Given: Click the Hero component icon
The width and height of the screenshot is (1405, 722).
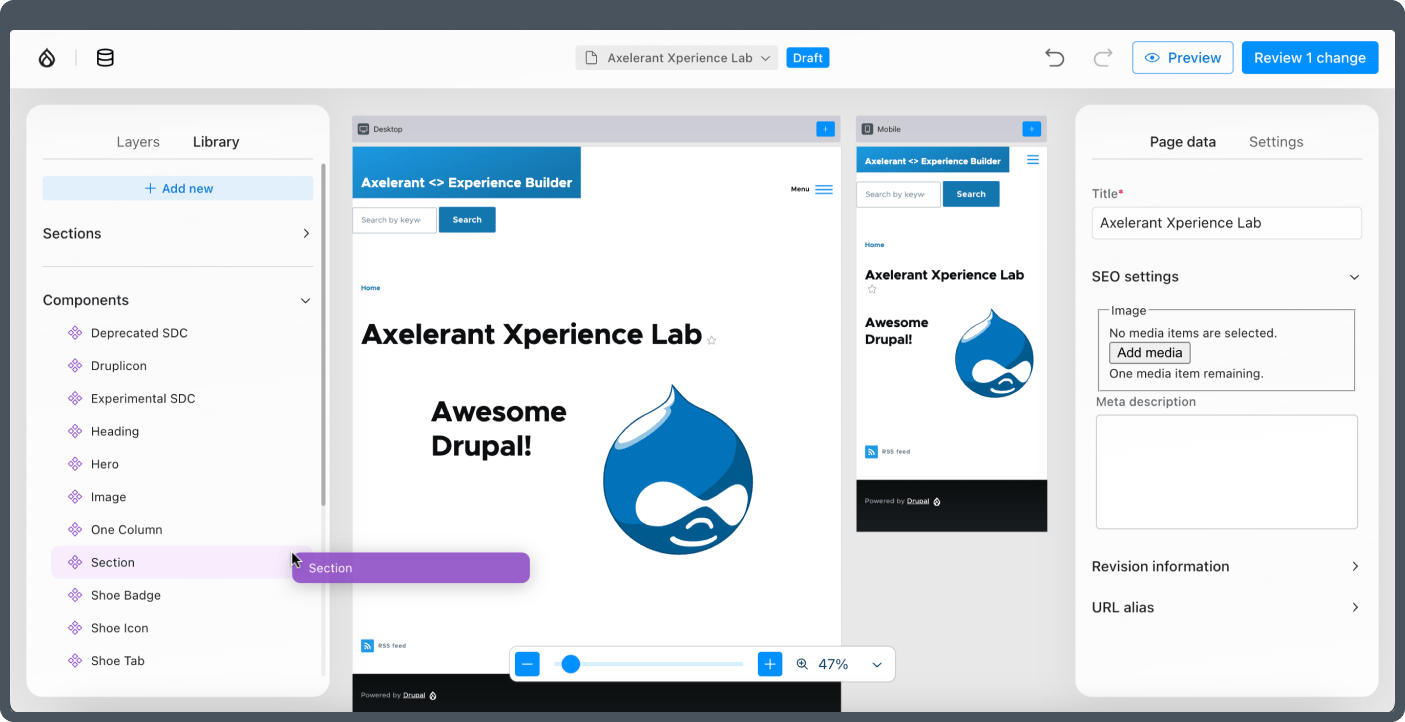Looking at the screenshot, I should tap(74, 464).
